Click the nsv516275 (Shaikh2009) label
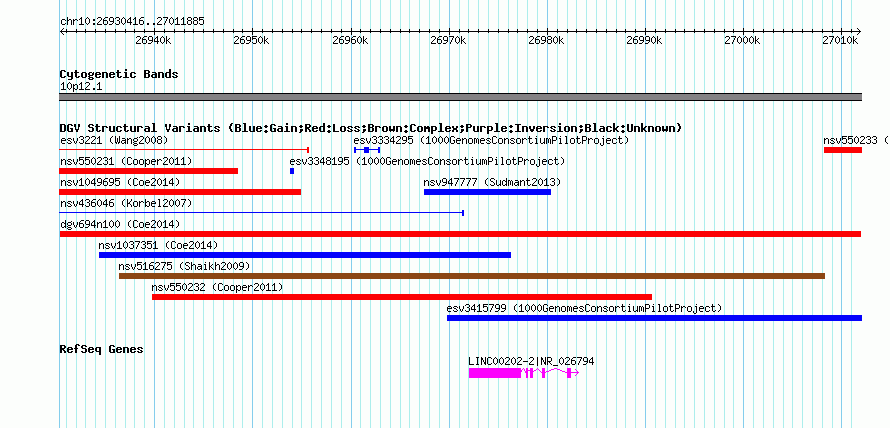The height and width of the screenshot is (428, 890). (x=184, y=266)
